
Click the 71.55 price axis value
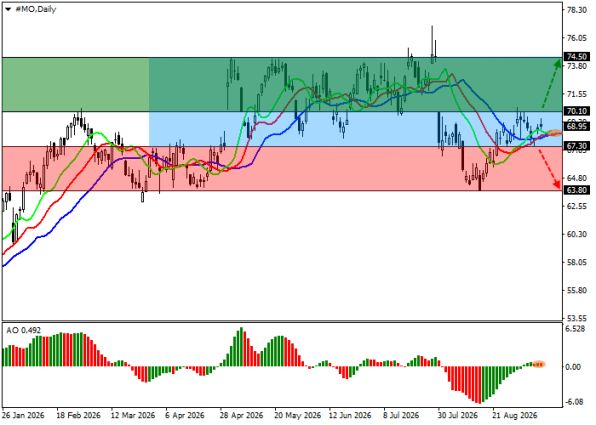pyautogui.click(x=577, y=94)
